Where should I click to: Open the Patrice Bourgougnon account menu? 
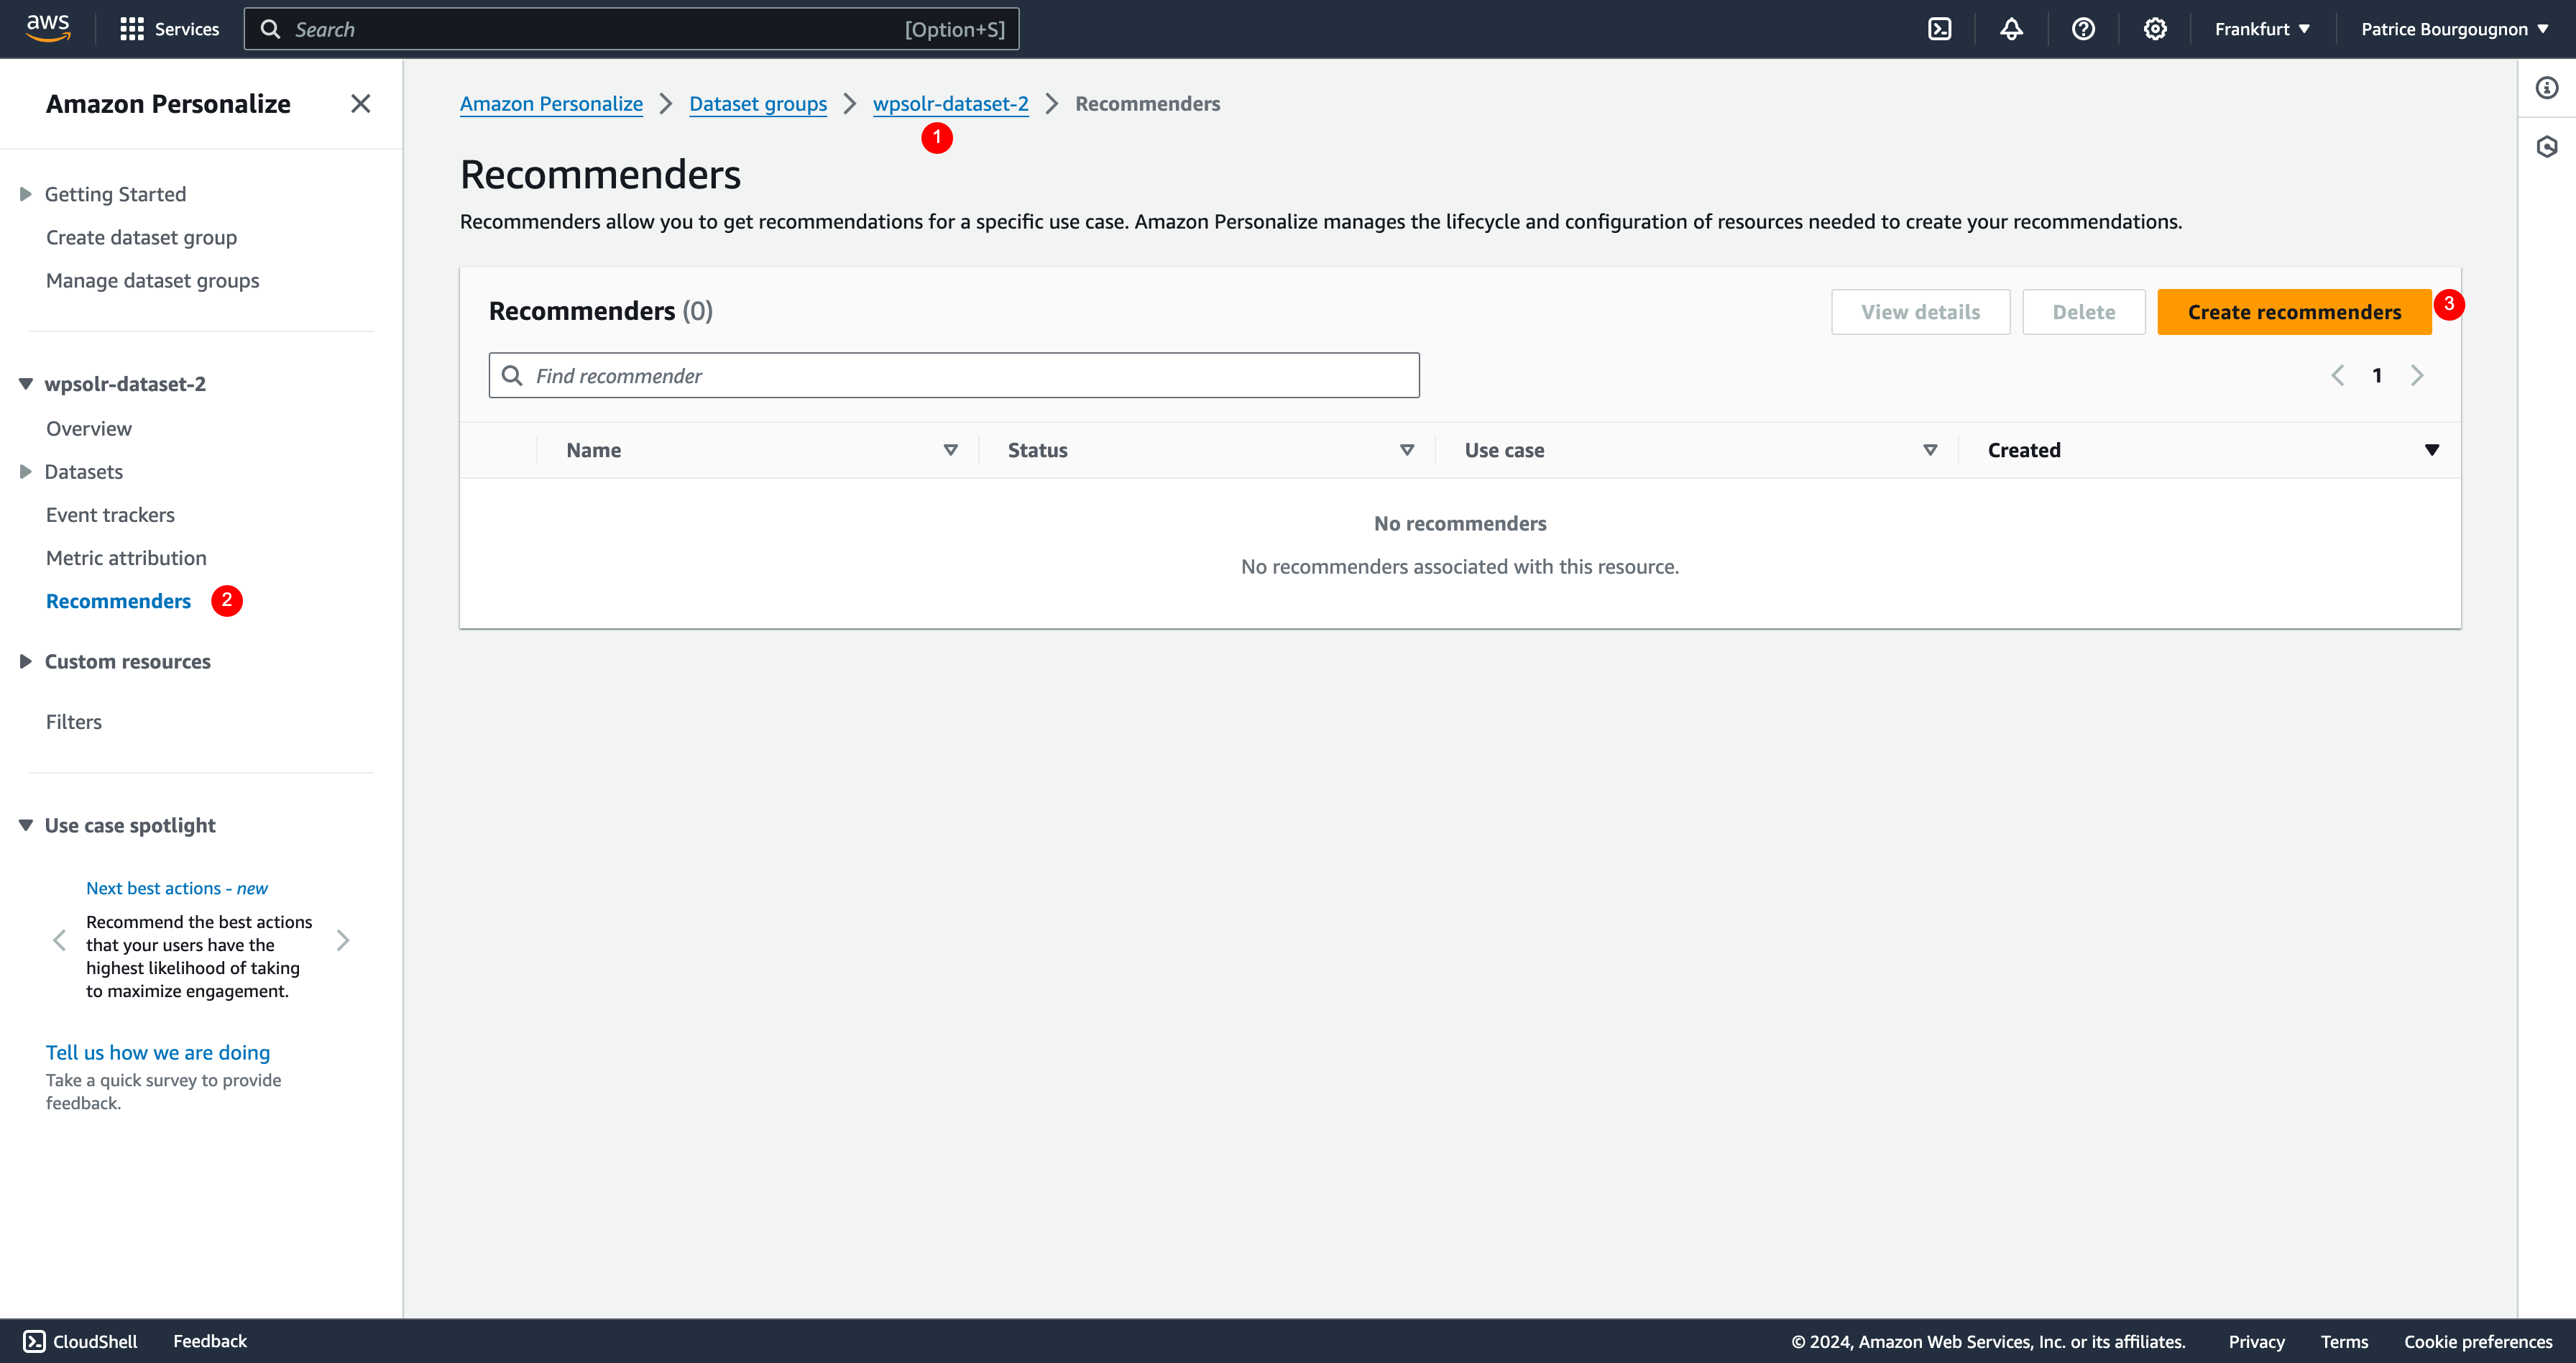tap(2455, 29)
